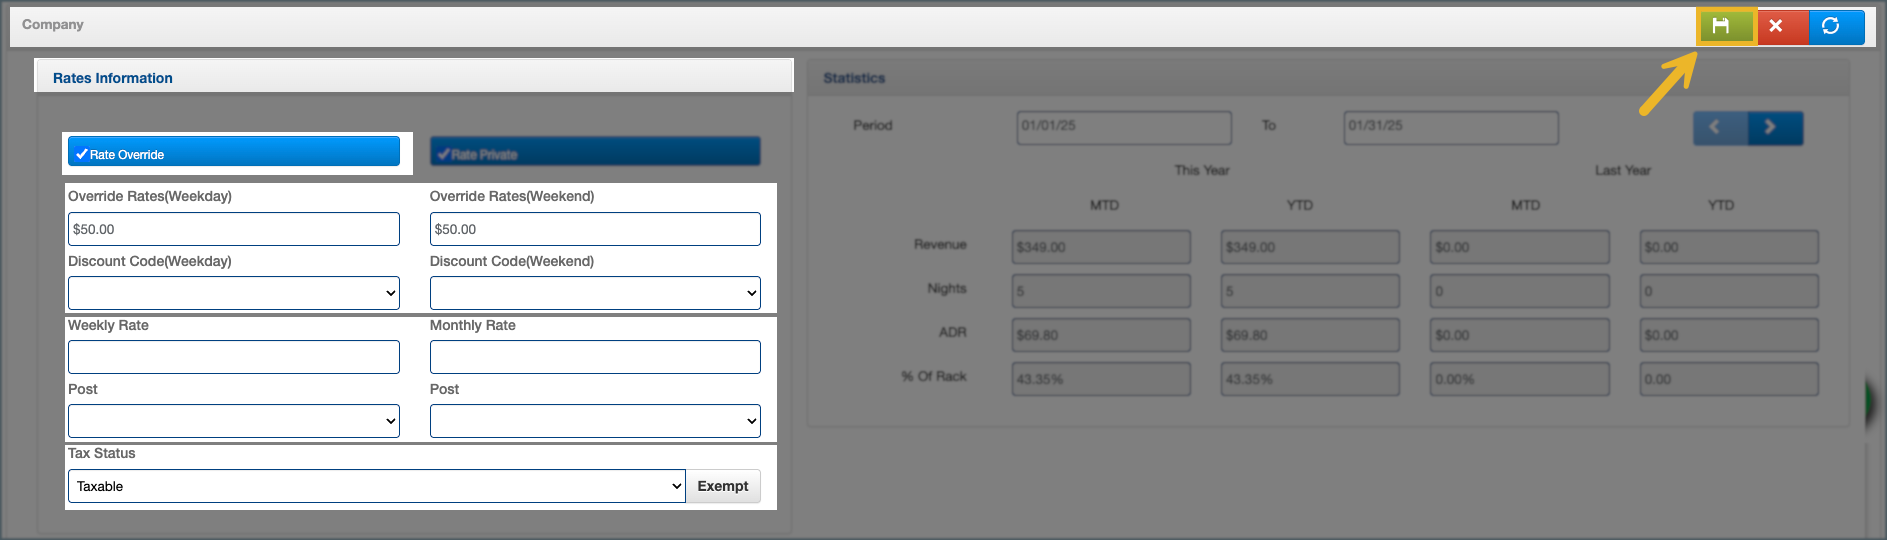
Task: Click the Weekly Rate input field
Action: [x=233, y=357]
